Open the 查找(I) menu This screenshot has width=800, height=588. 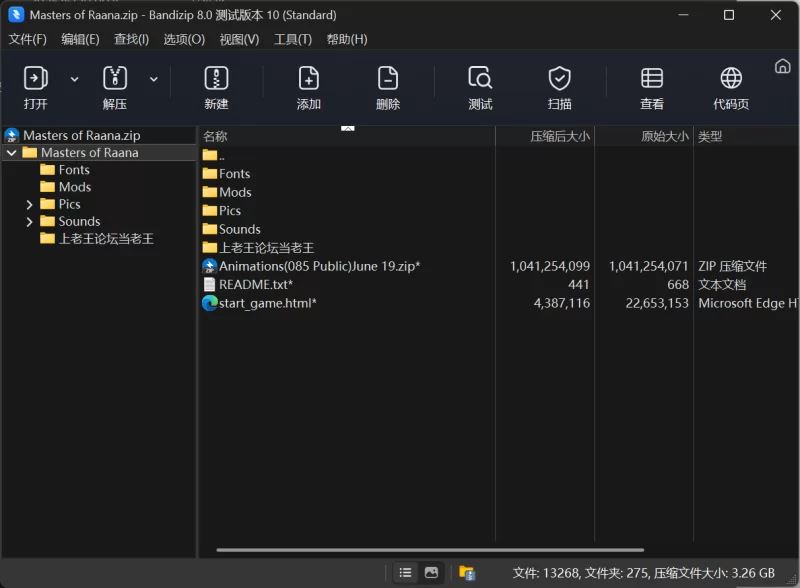(131, 39)
